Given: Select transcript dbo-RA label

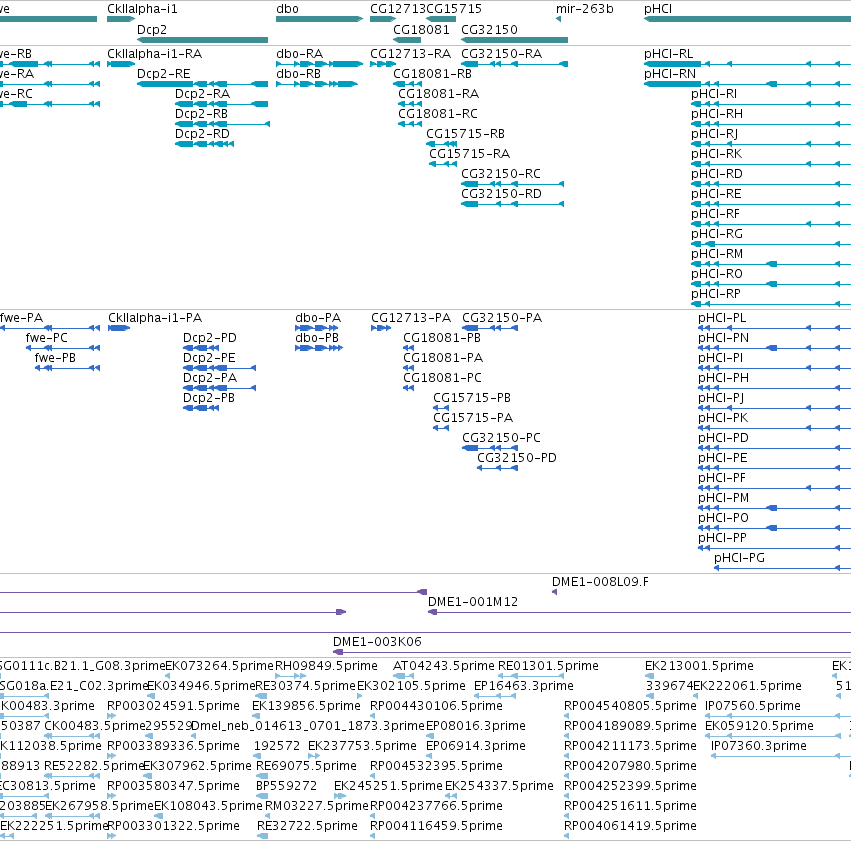Looking at the screenshot, I should click(300, 54).
